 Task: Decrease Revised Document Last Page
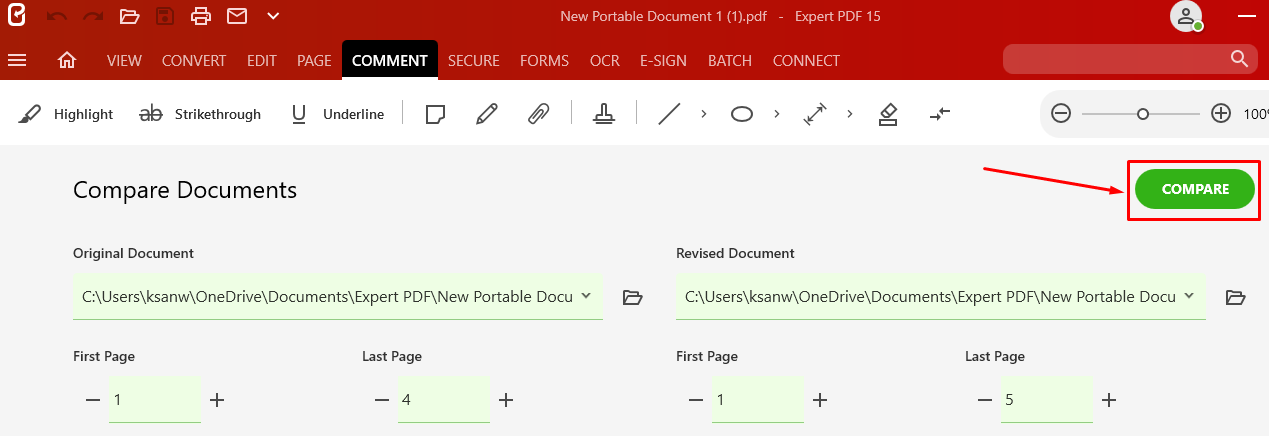point(984,400)
